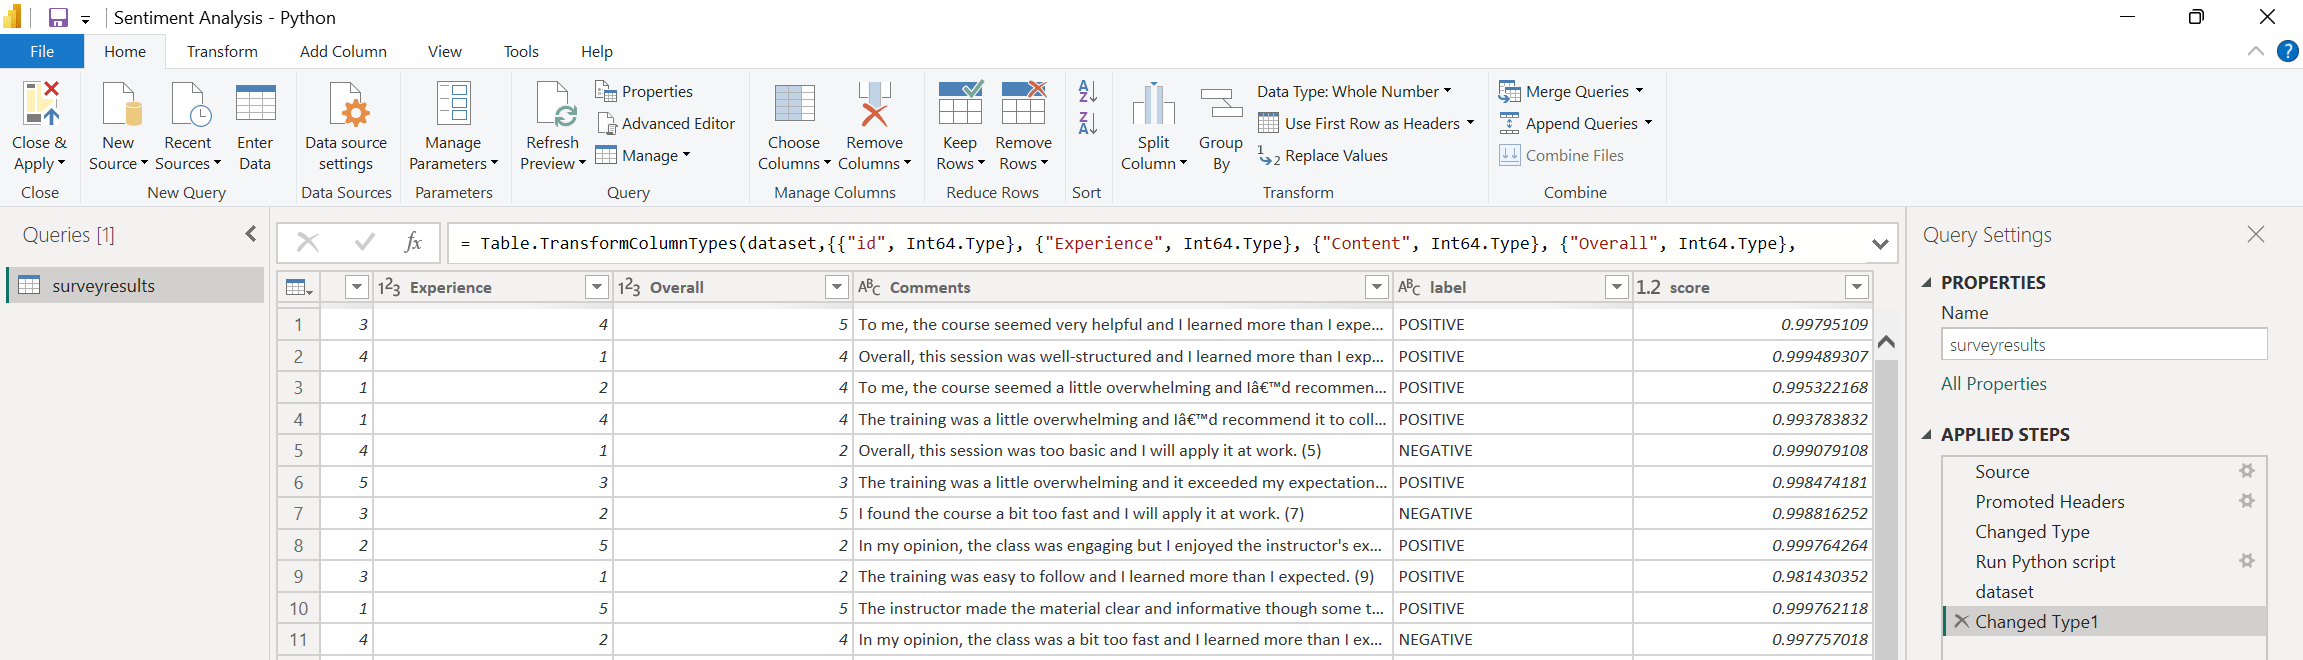2303x660 pixels.
Task: Confirm formula with checkmark icon
Action: pos(365,242)
